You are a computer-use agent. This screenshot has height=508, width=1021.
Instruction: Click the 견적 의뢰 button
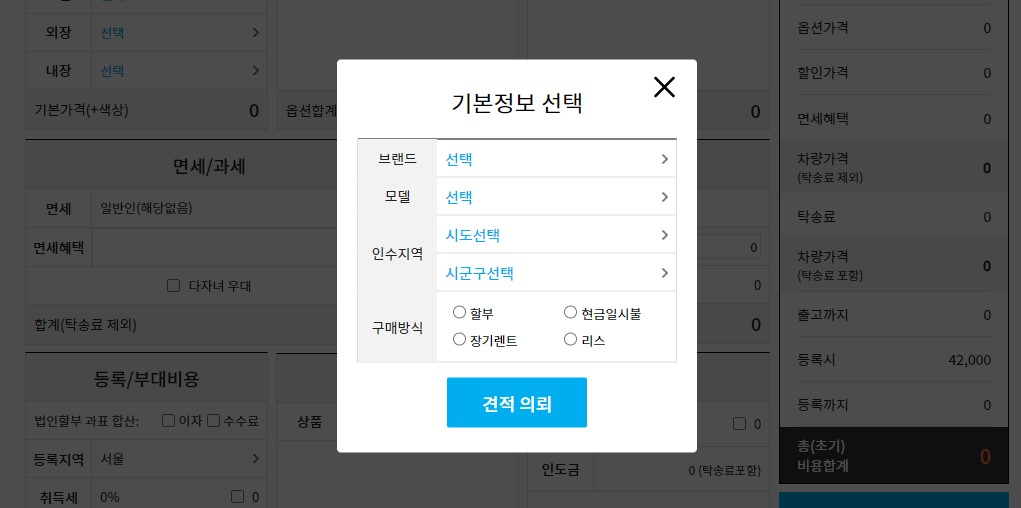coord(516,402)
